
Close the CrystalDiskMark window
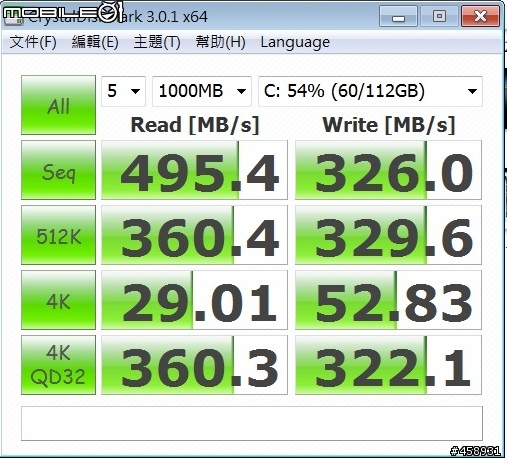pos(480,16)
